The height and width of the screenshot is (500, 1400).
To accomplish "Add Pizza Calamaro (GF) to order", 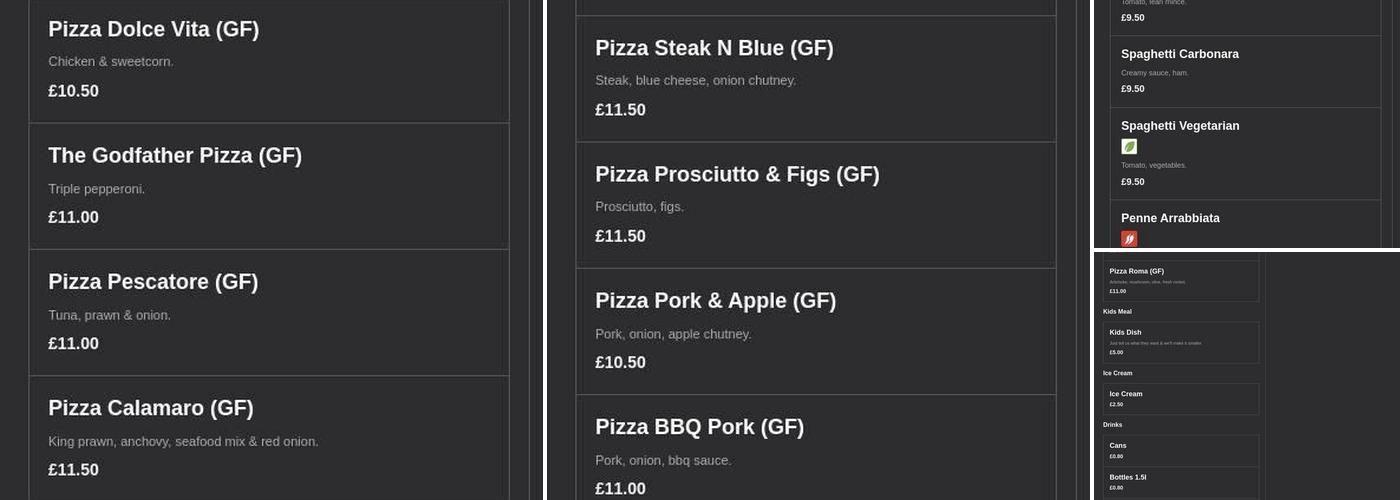I will pyautogui.click(x=268, y=438).
